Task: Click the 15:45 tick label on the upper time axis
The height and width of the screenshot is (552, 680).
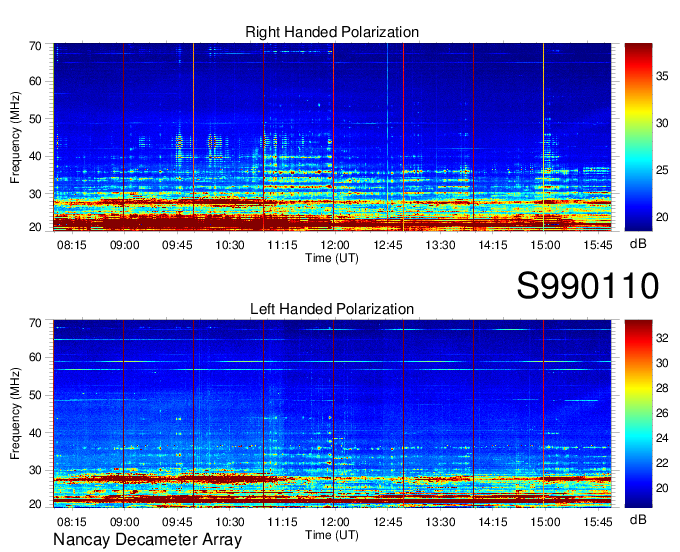Action: (598, 245)
